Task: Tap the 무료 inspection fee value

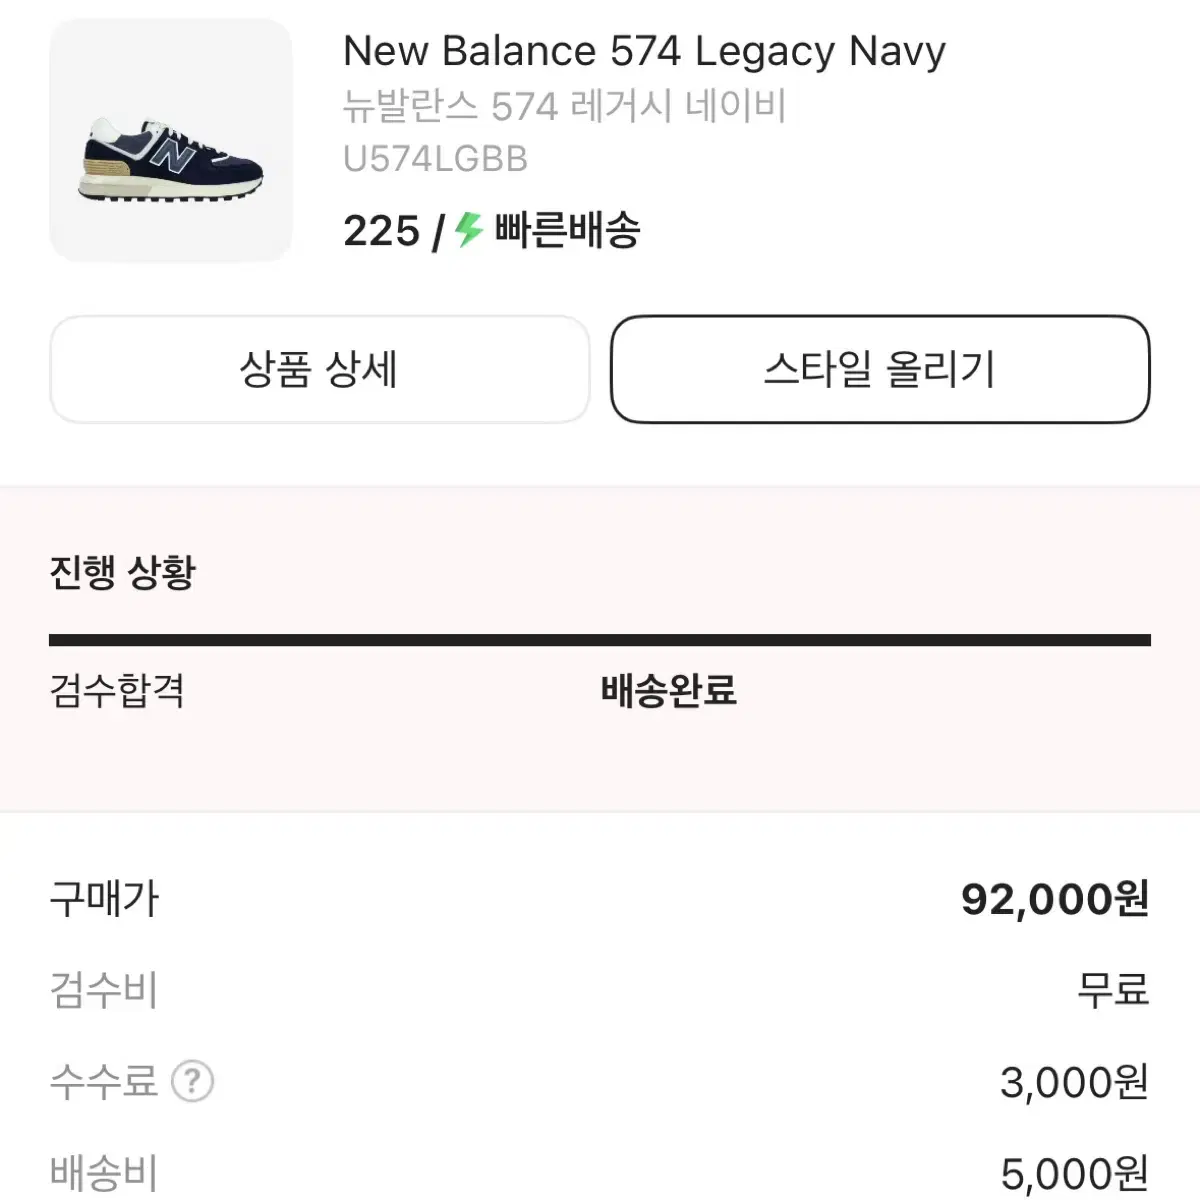Action: (1113, 990)
